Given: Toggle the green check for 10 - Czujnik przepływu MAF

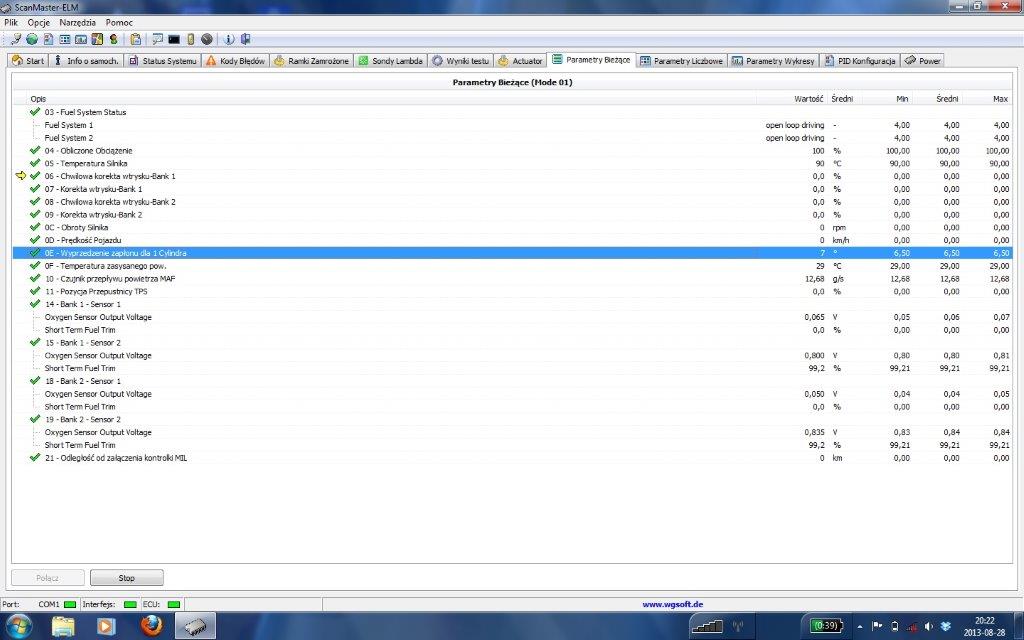Looking at the screenshot, I should tap(35, 278).
